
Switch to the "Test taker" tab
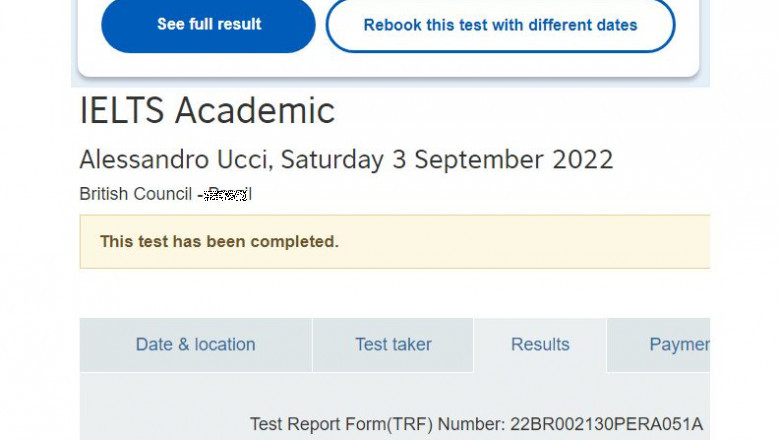pos(393,345)
